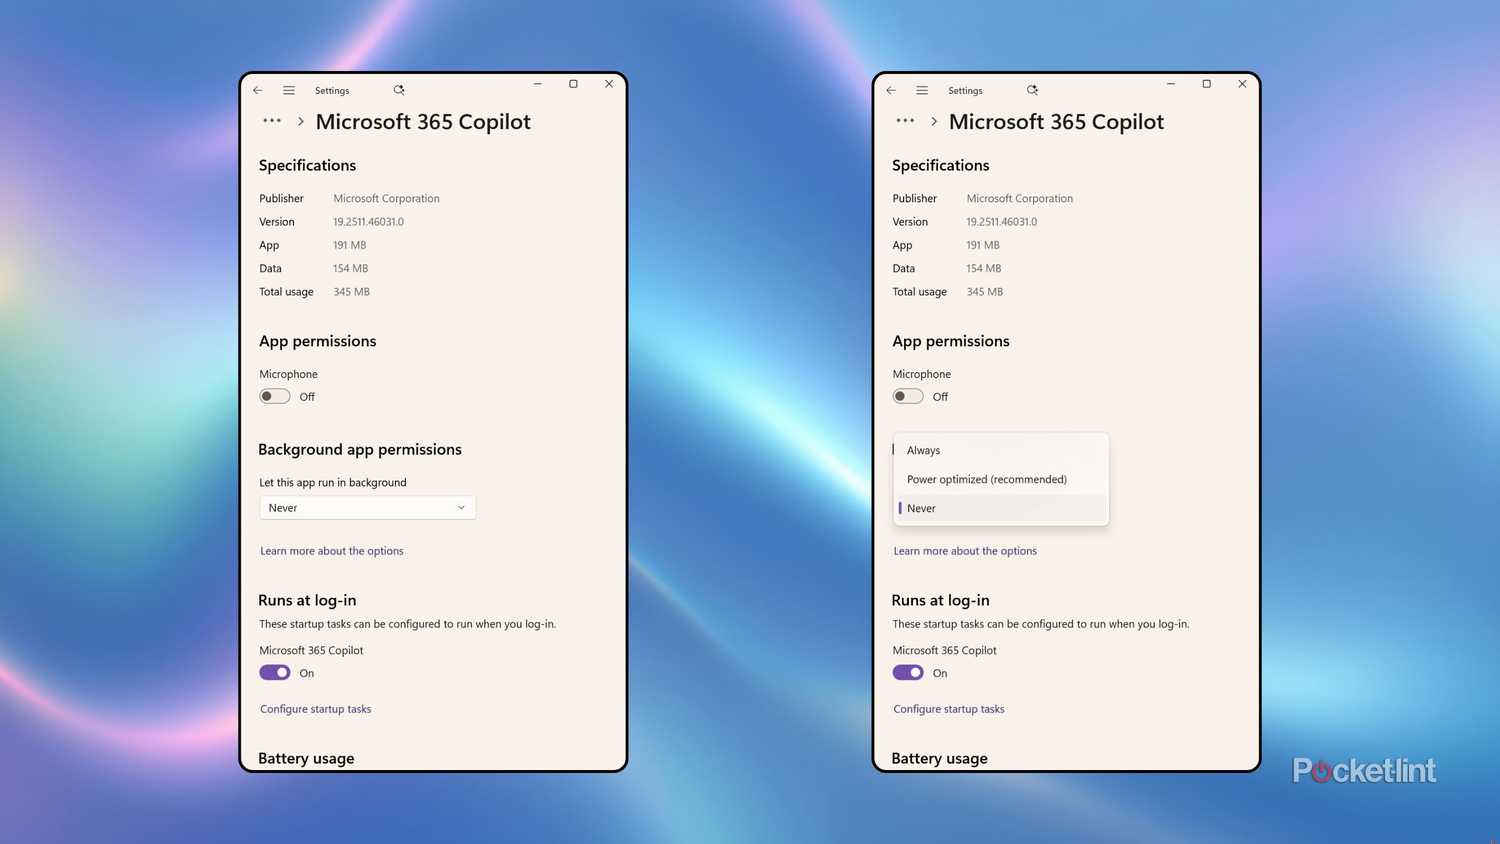Click the Microsoft 365 Copilot breadcrumb title

tap(423, 121)
